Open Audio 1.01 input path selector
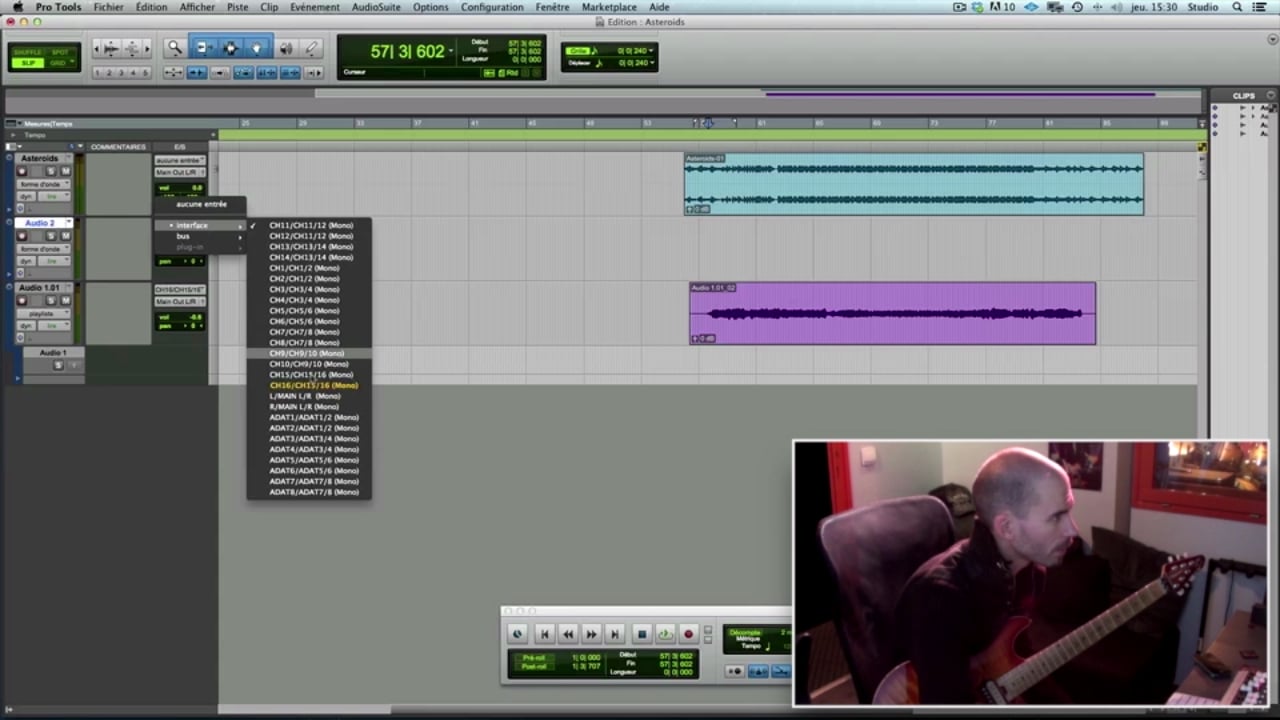The height and width of the screenshot is (720, 1280). [179, 290]
